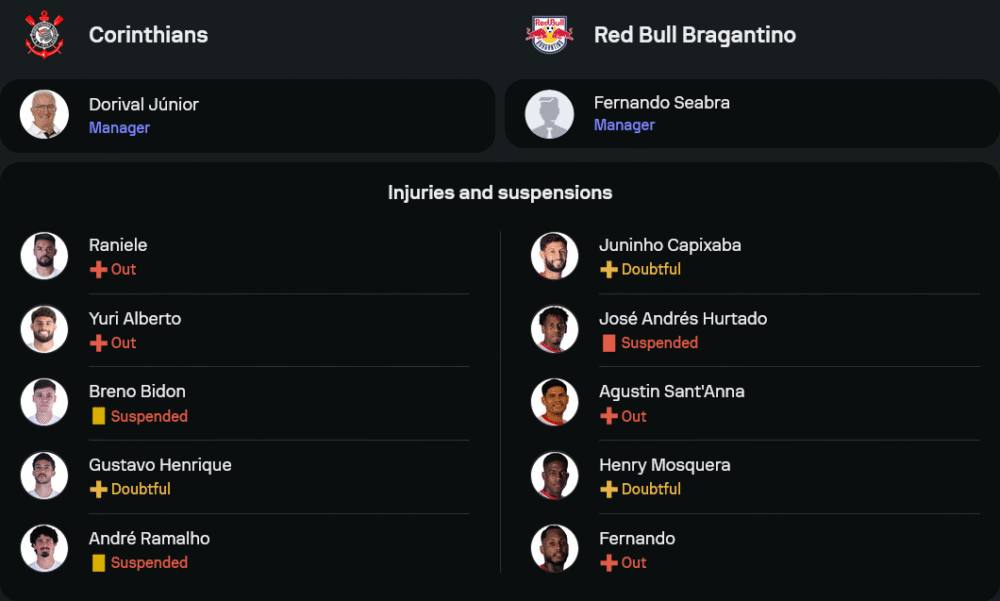Click André Ramalho's yellow card icon
This screenshot has width=1000, height=601.
(98, 563)
